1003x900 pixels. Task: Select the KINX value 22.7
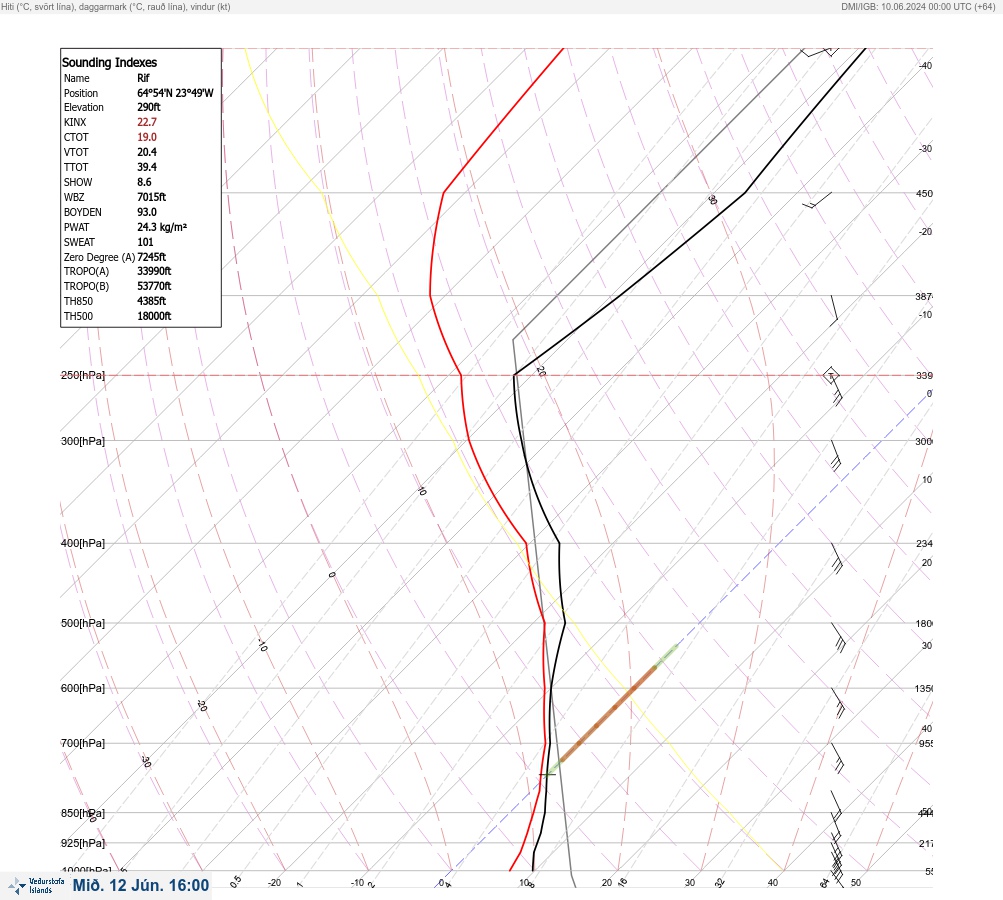click(x=146, y=122)
